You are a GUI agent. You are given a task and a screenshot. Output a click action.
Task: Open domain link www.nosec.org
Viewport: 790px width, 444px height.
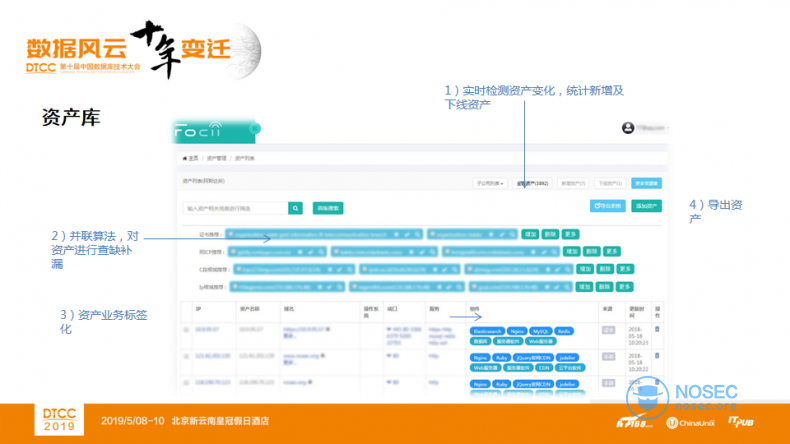point(301,356)
